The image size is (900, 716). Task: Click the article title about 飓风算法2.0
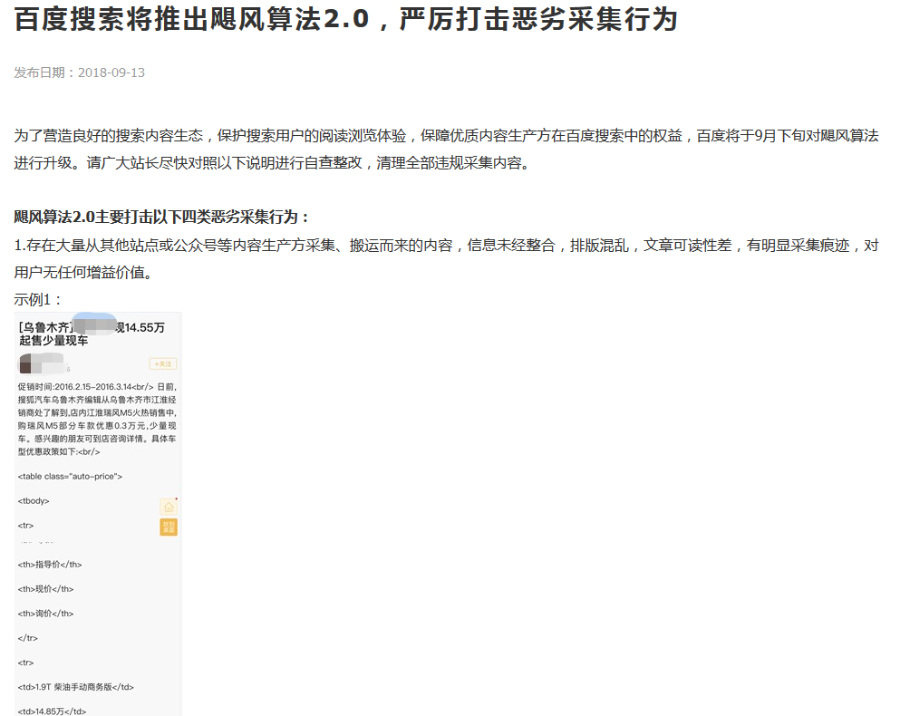coord(346,20)
